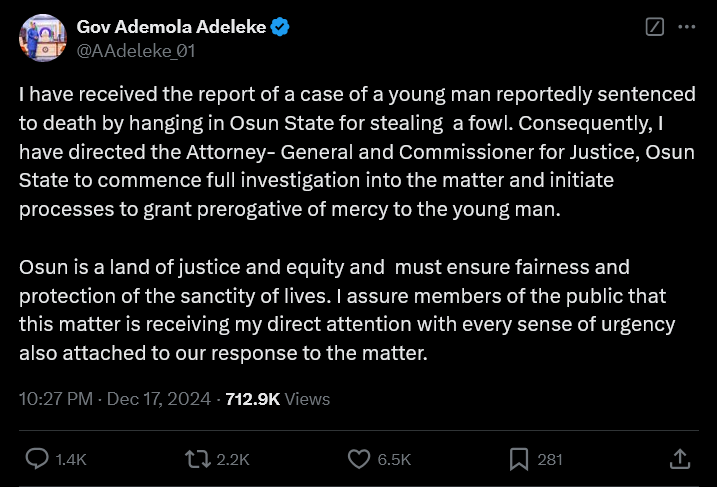Viewport: 717px width, 487px height.
Task: Click the 1.4K replies count
Action: pos(71,460)
